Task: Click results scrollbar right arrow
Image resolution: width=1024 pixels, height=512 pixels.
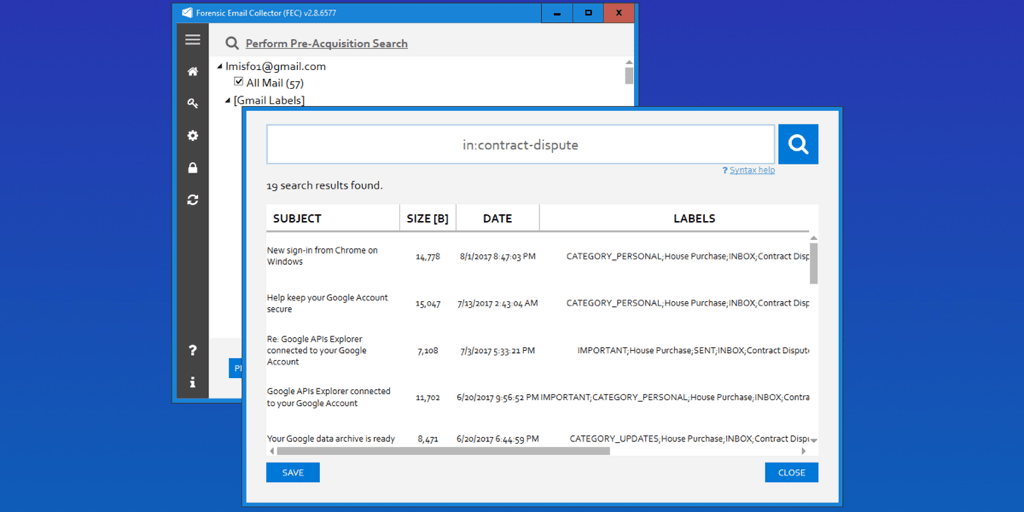Action: pos(804,451)
